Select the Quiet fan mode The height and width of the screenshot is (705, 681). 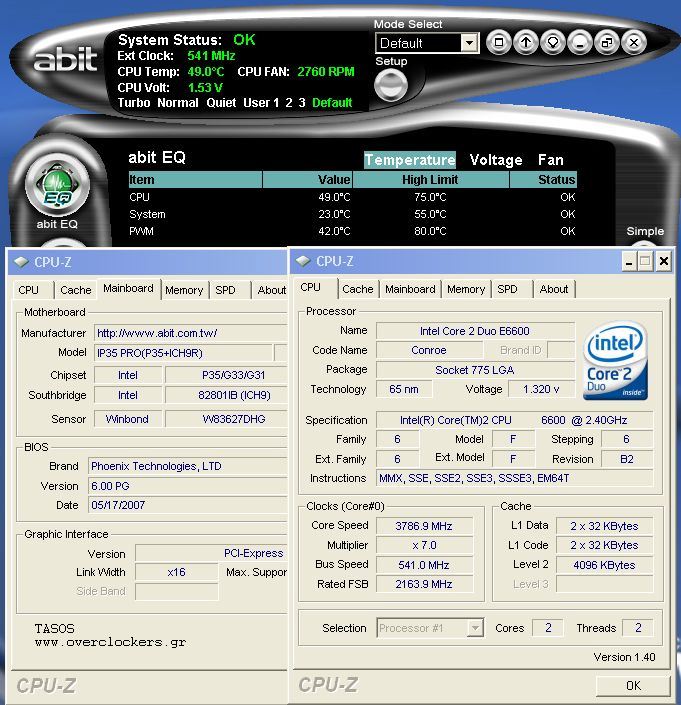pos(221,103)
